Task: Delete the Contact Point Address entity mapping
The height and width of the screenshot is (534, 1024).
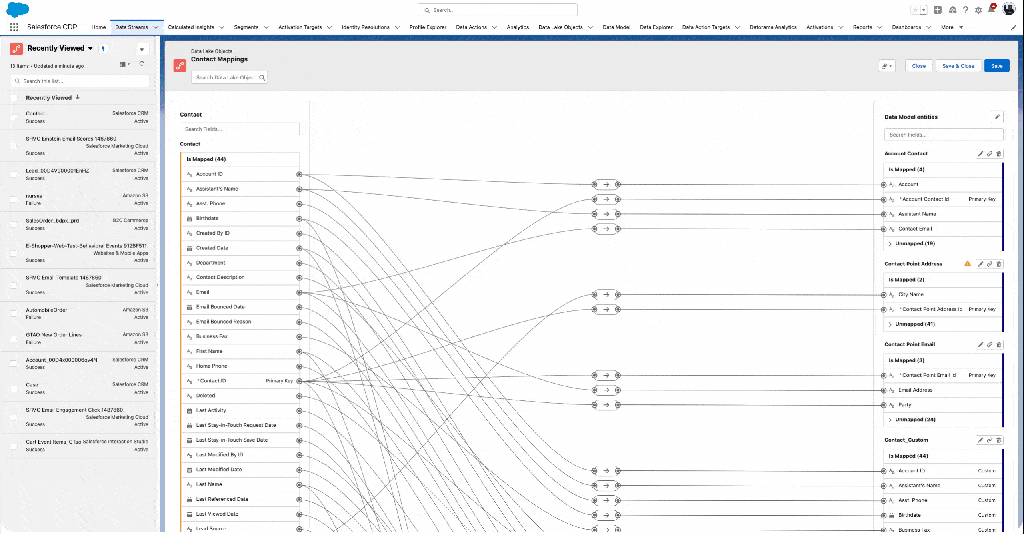Action: tap(998, 264)
